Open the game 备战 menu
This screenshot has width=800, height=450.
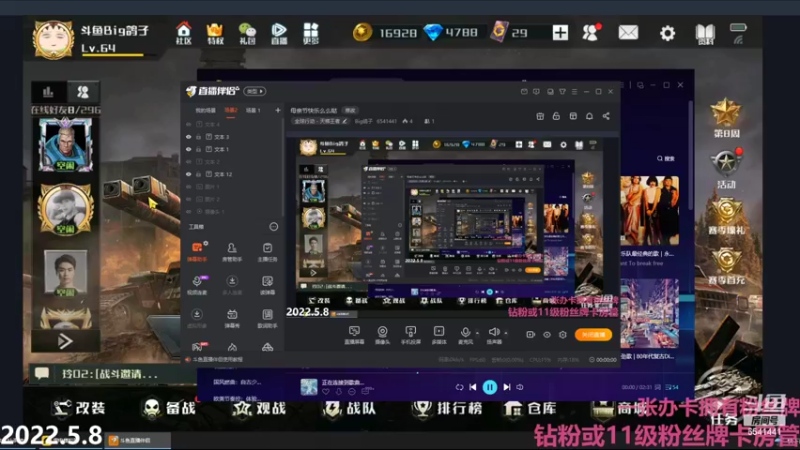169,408
